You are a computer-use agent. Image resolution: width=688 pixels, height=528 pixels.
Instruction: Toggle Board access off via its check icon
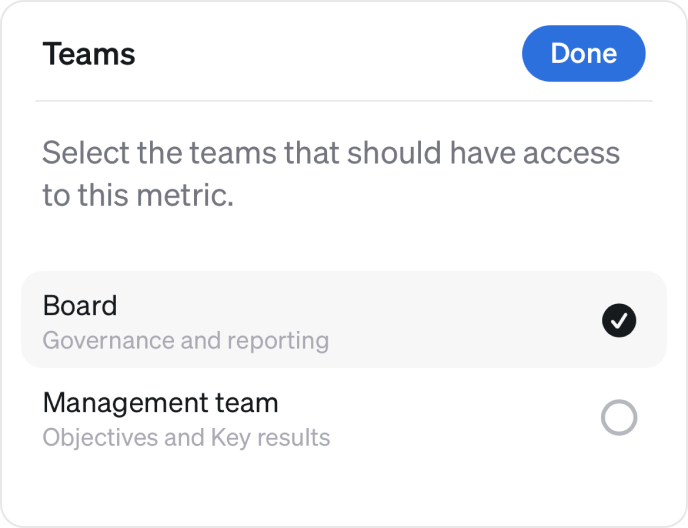(619, 320)
